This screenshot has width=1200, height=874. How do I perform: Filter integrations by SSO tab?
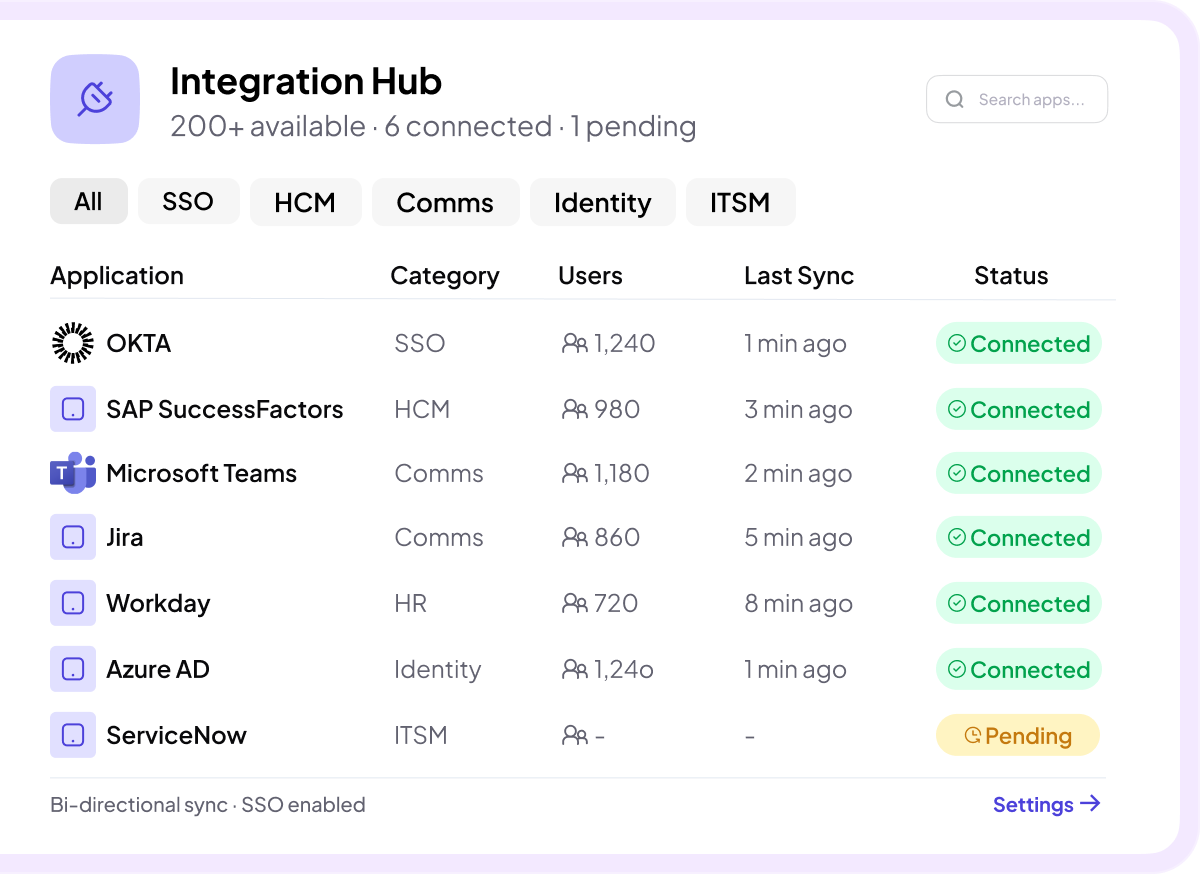point(188,202)
